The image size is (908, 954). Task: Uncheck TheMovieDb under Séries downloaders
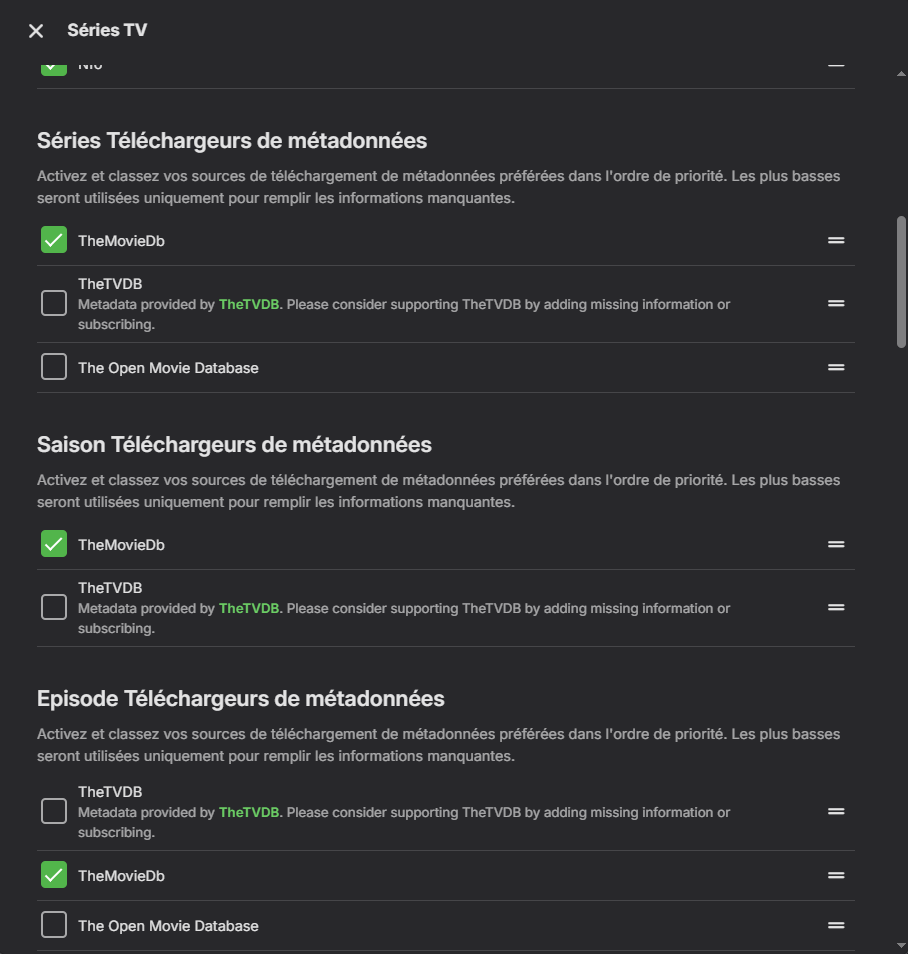click(54, 240)
